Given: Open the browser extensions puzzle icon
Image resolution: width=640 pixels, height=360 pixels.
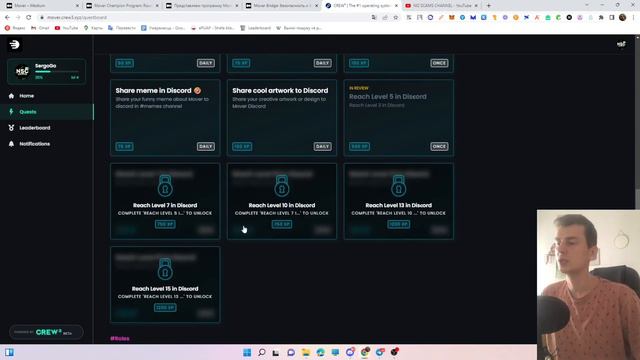Looking at the screenshot, I should tap(601, 18).
